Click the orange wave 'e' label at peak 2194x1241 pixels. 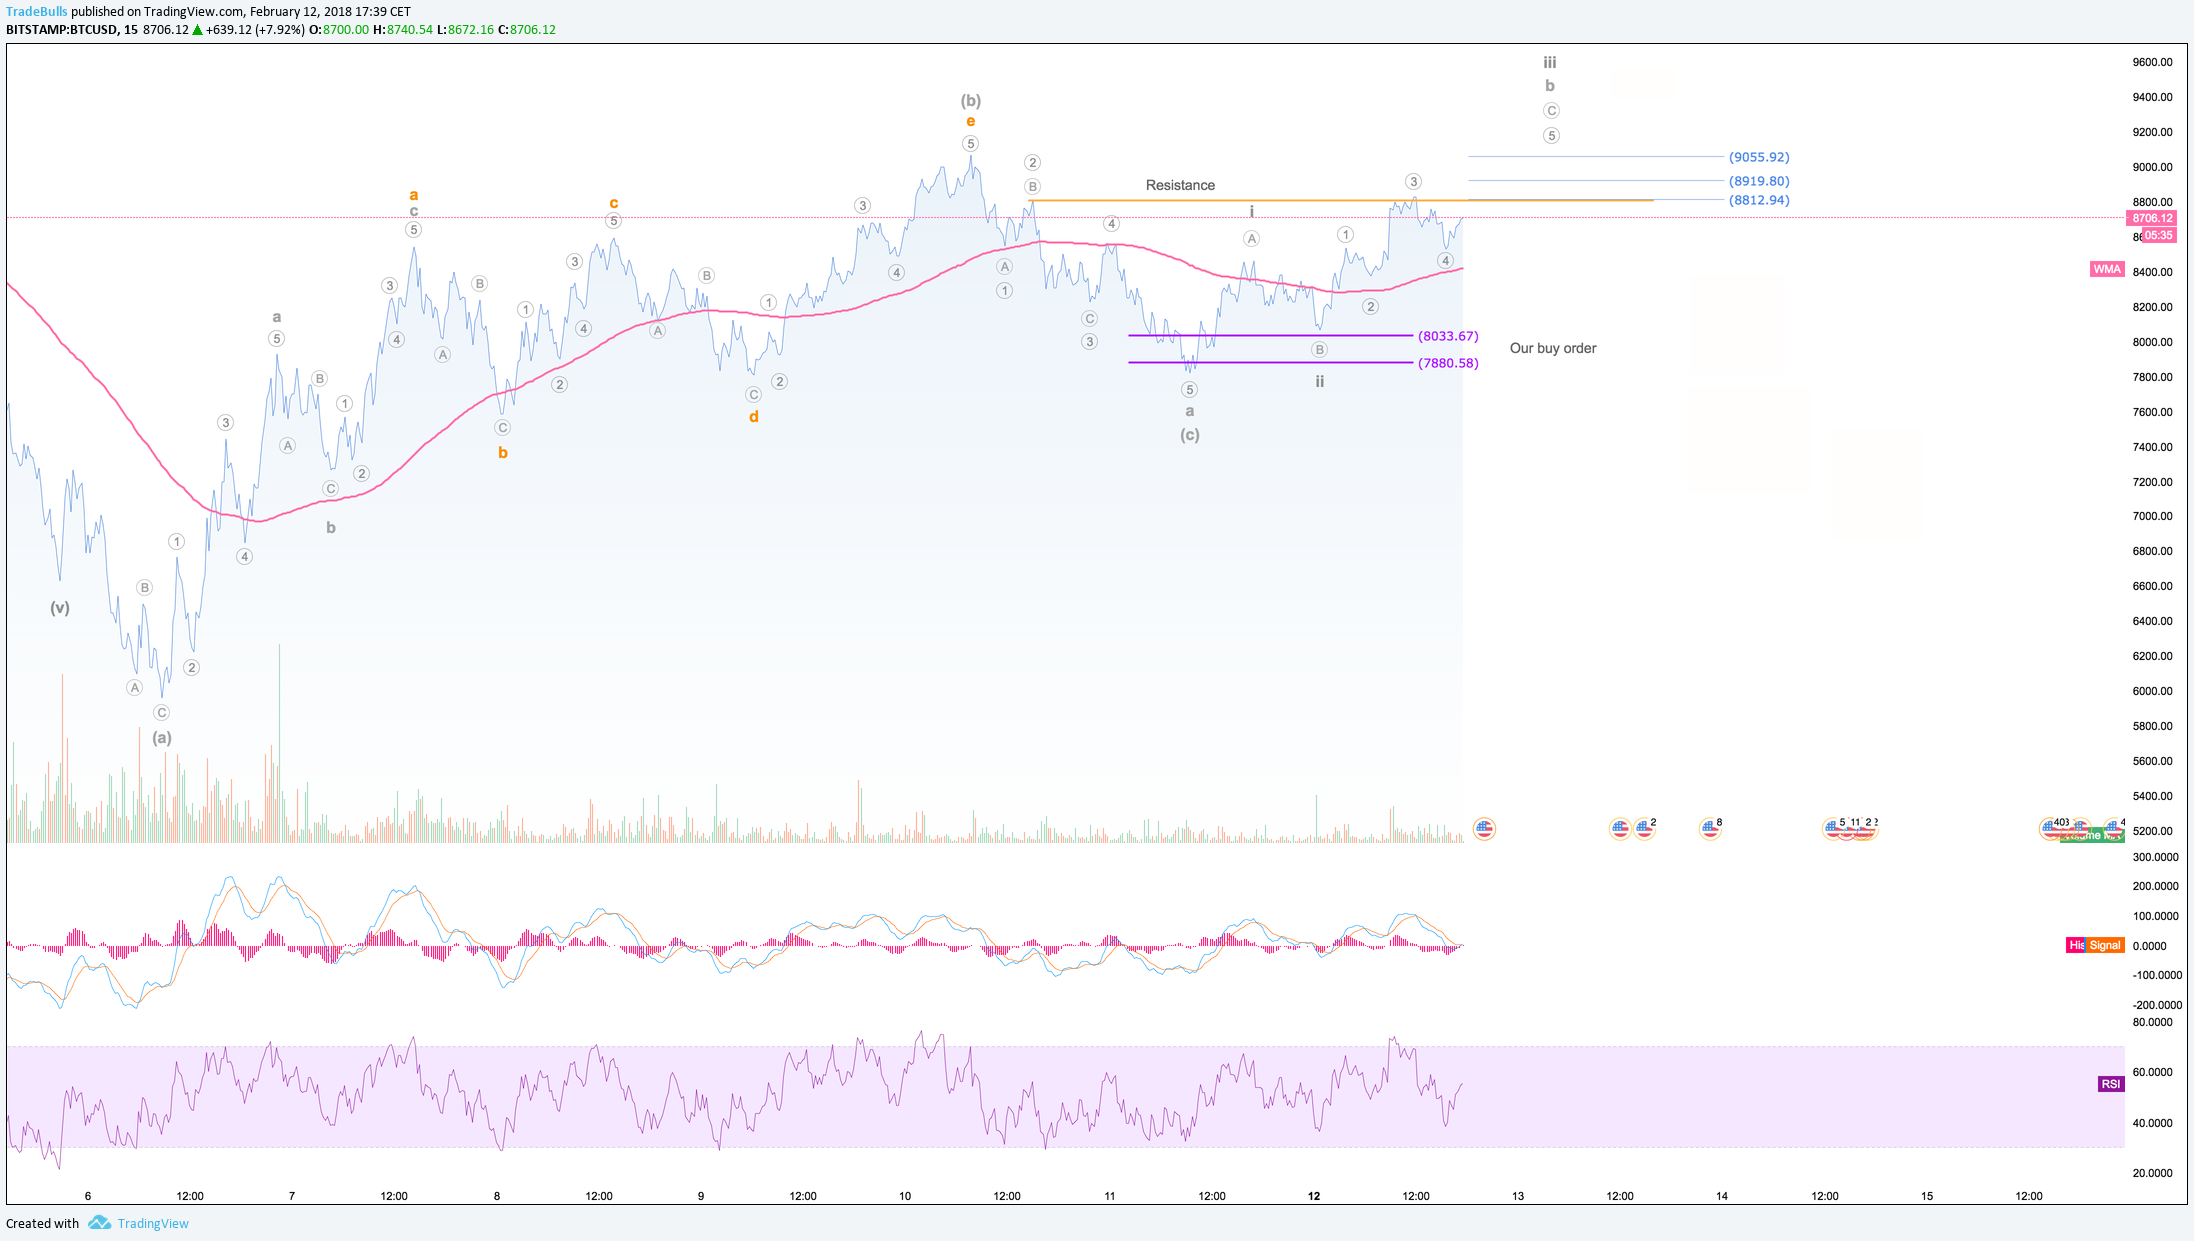[x=970, y=121]
